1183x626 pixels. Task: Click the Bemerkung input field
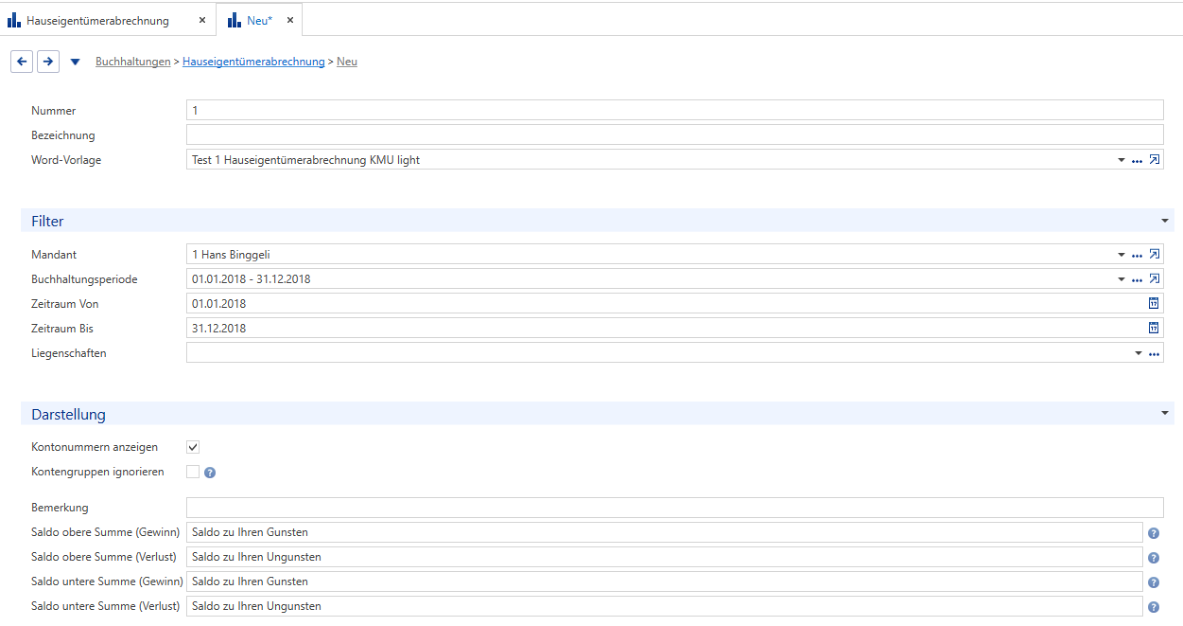tap(674, 508)
